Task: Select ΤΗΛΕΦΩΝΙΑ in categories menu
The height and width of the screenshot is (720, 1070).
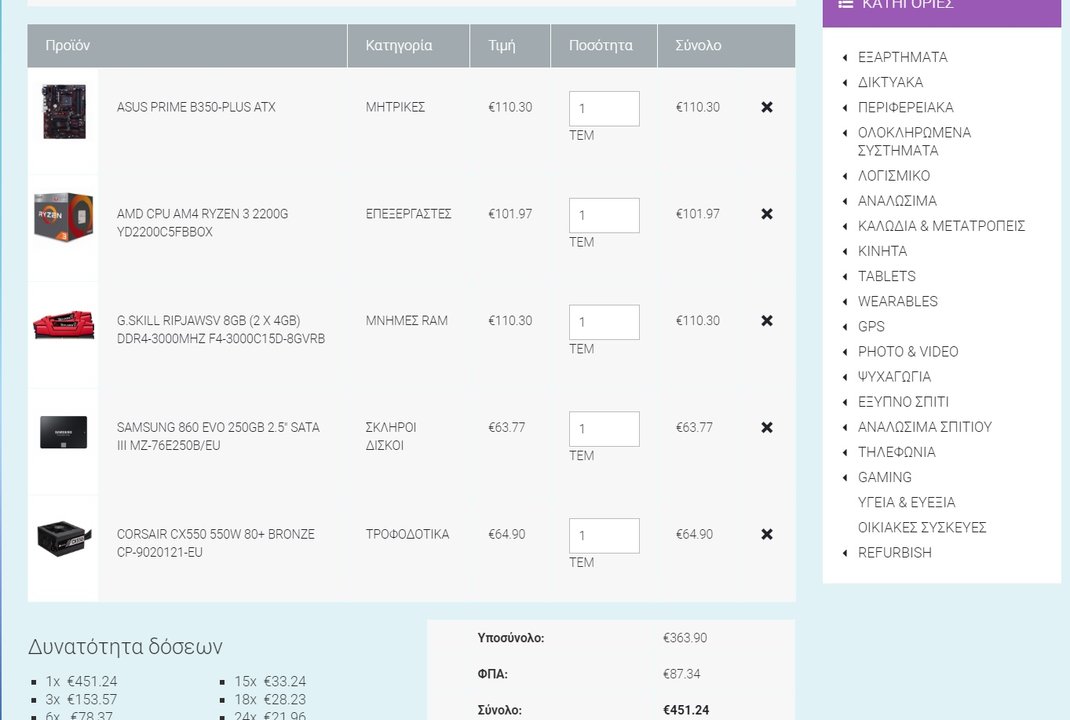Action: [x=897, y=452]
